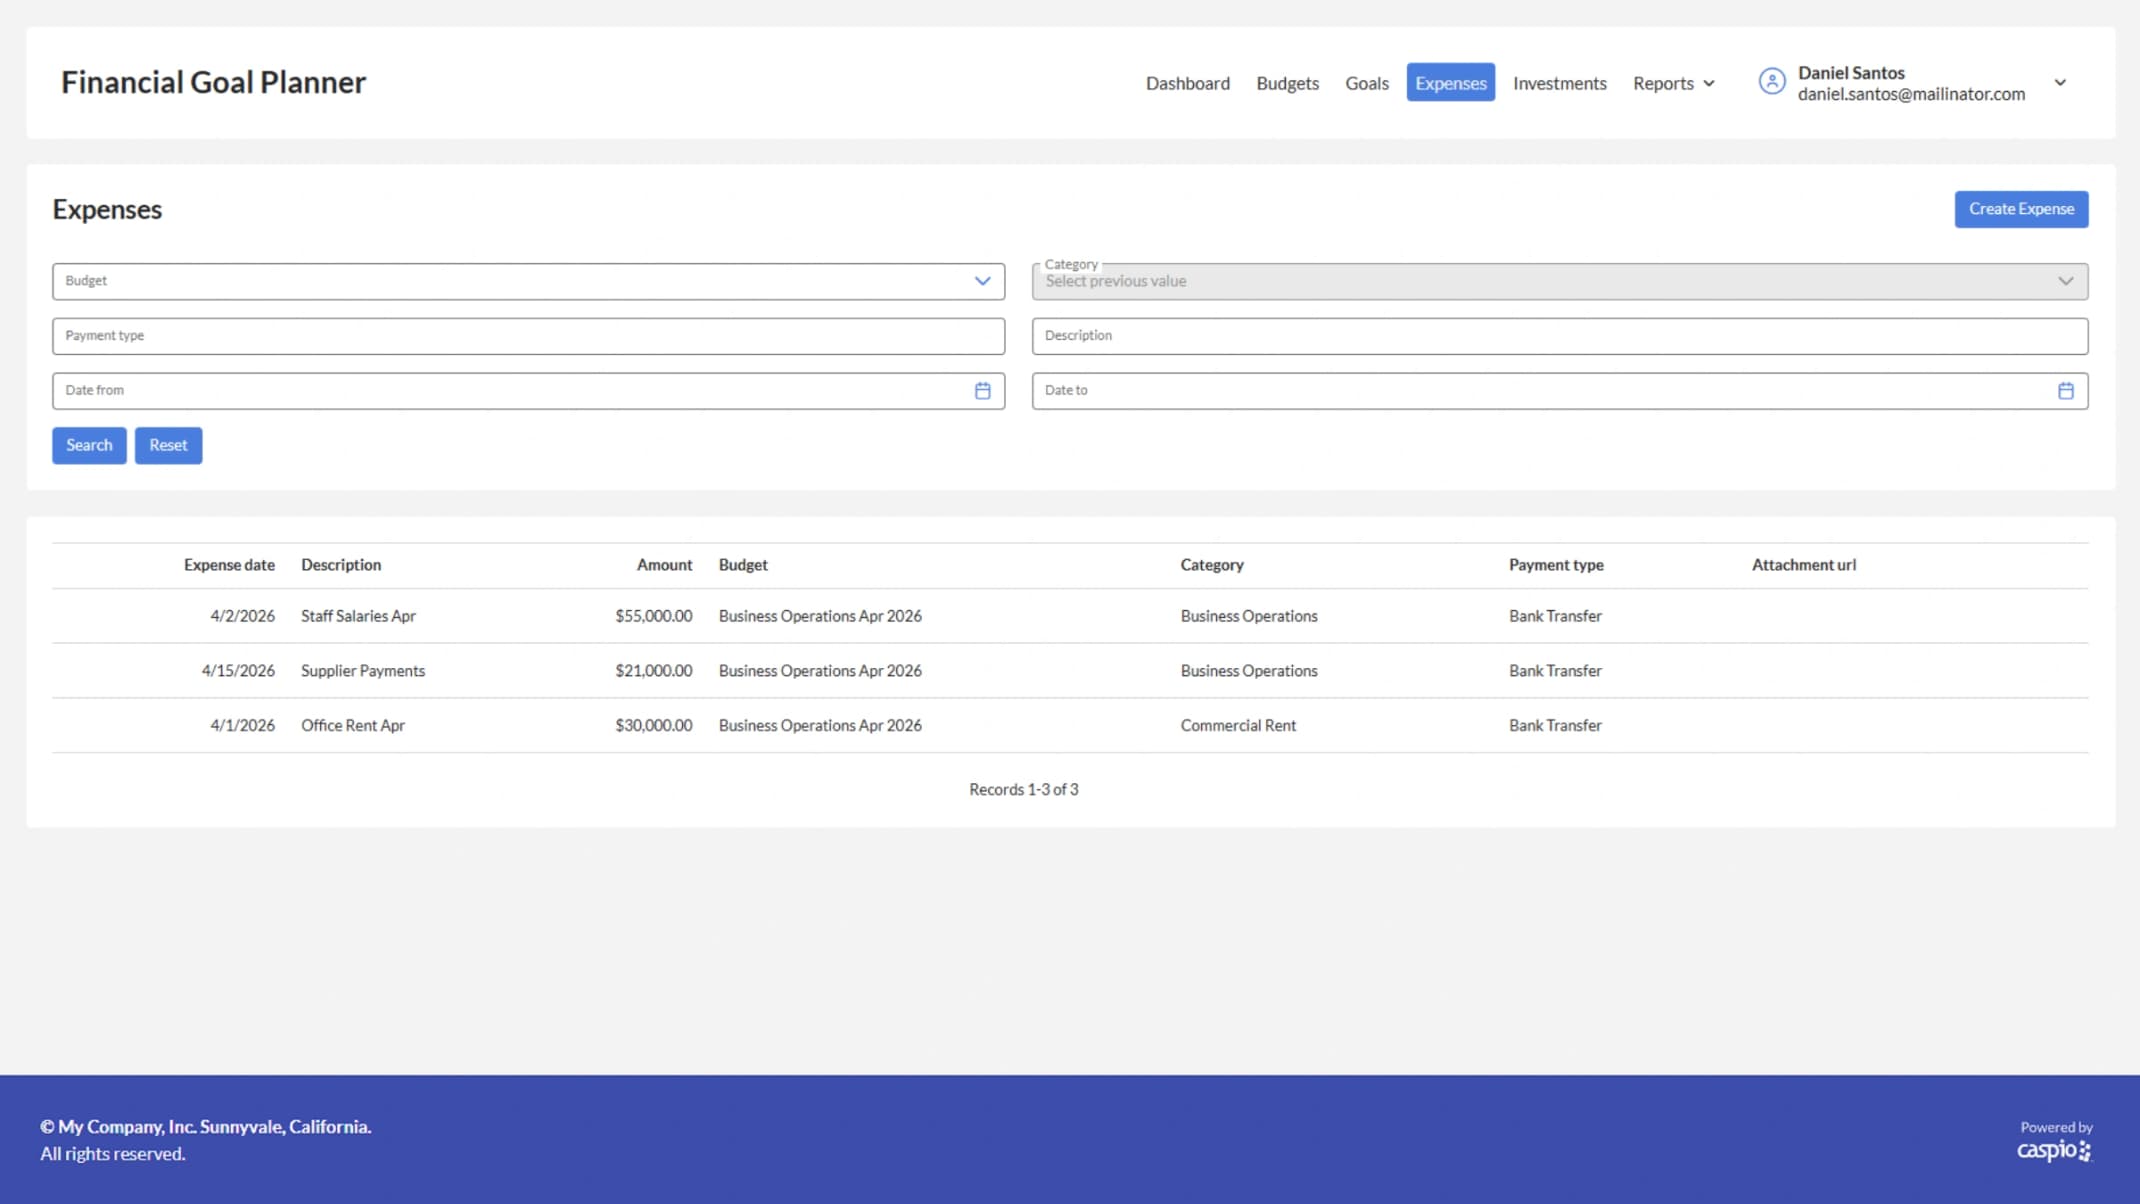Image resolution: width=2140 pixels, height=1204 pixels.
Task: Click the $55,000.00 amount cell
Action: coord(653,616)
